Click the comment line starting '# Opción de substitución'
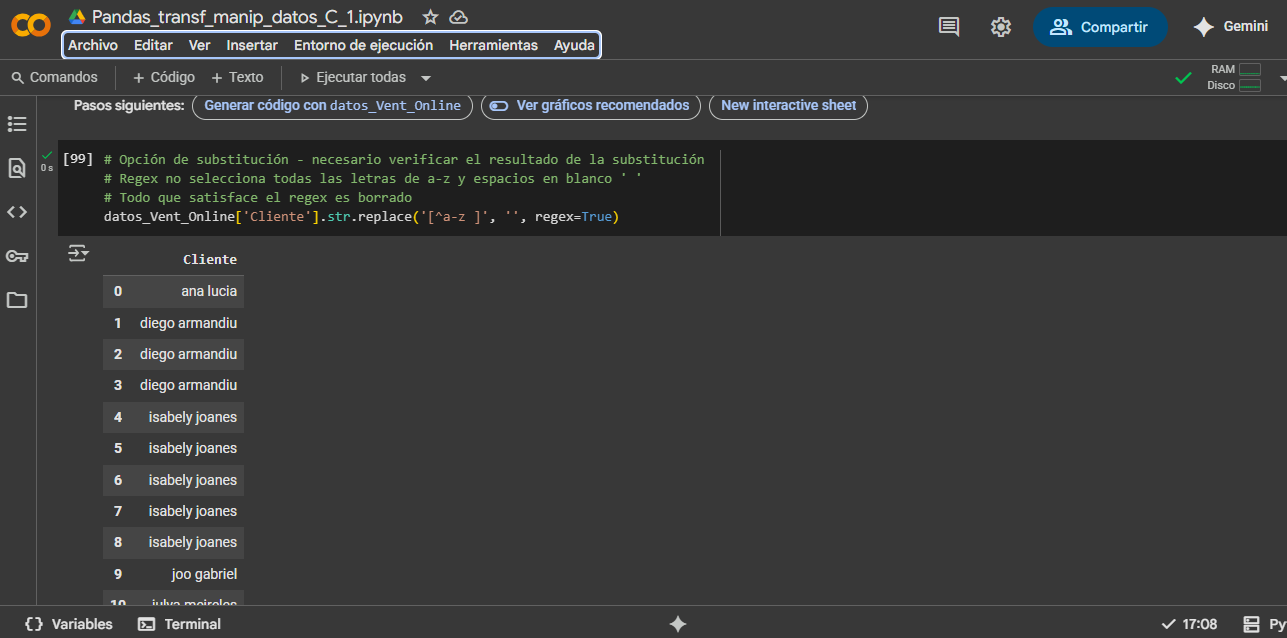This screenshot has width=1287, height=638. (x=404, y=159)
